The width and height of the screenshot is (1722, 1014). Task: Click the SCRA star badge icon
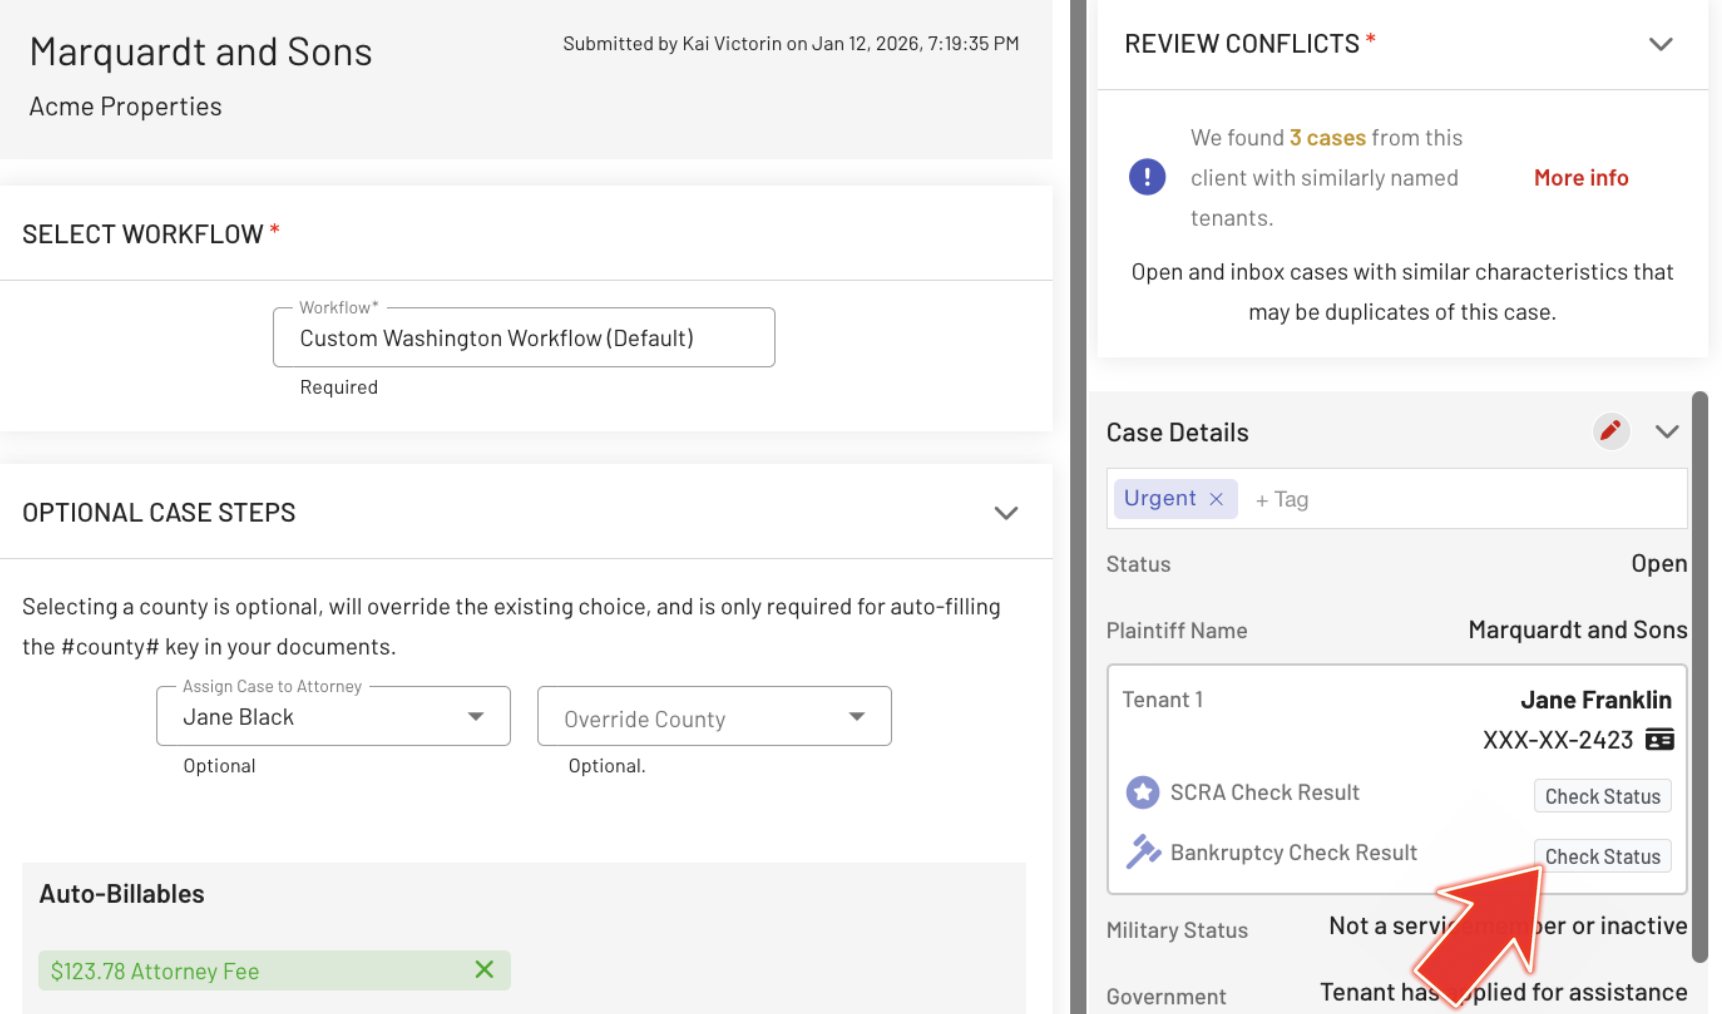(x=1142, y=792)
